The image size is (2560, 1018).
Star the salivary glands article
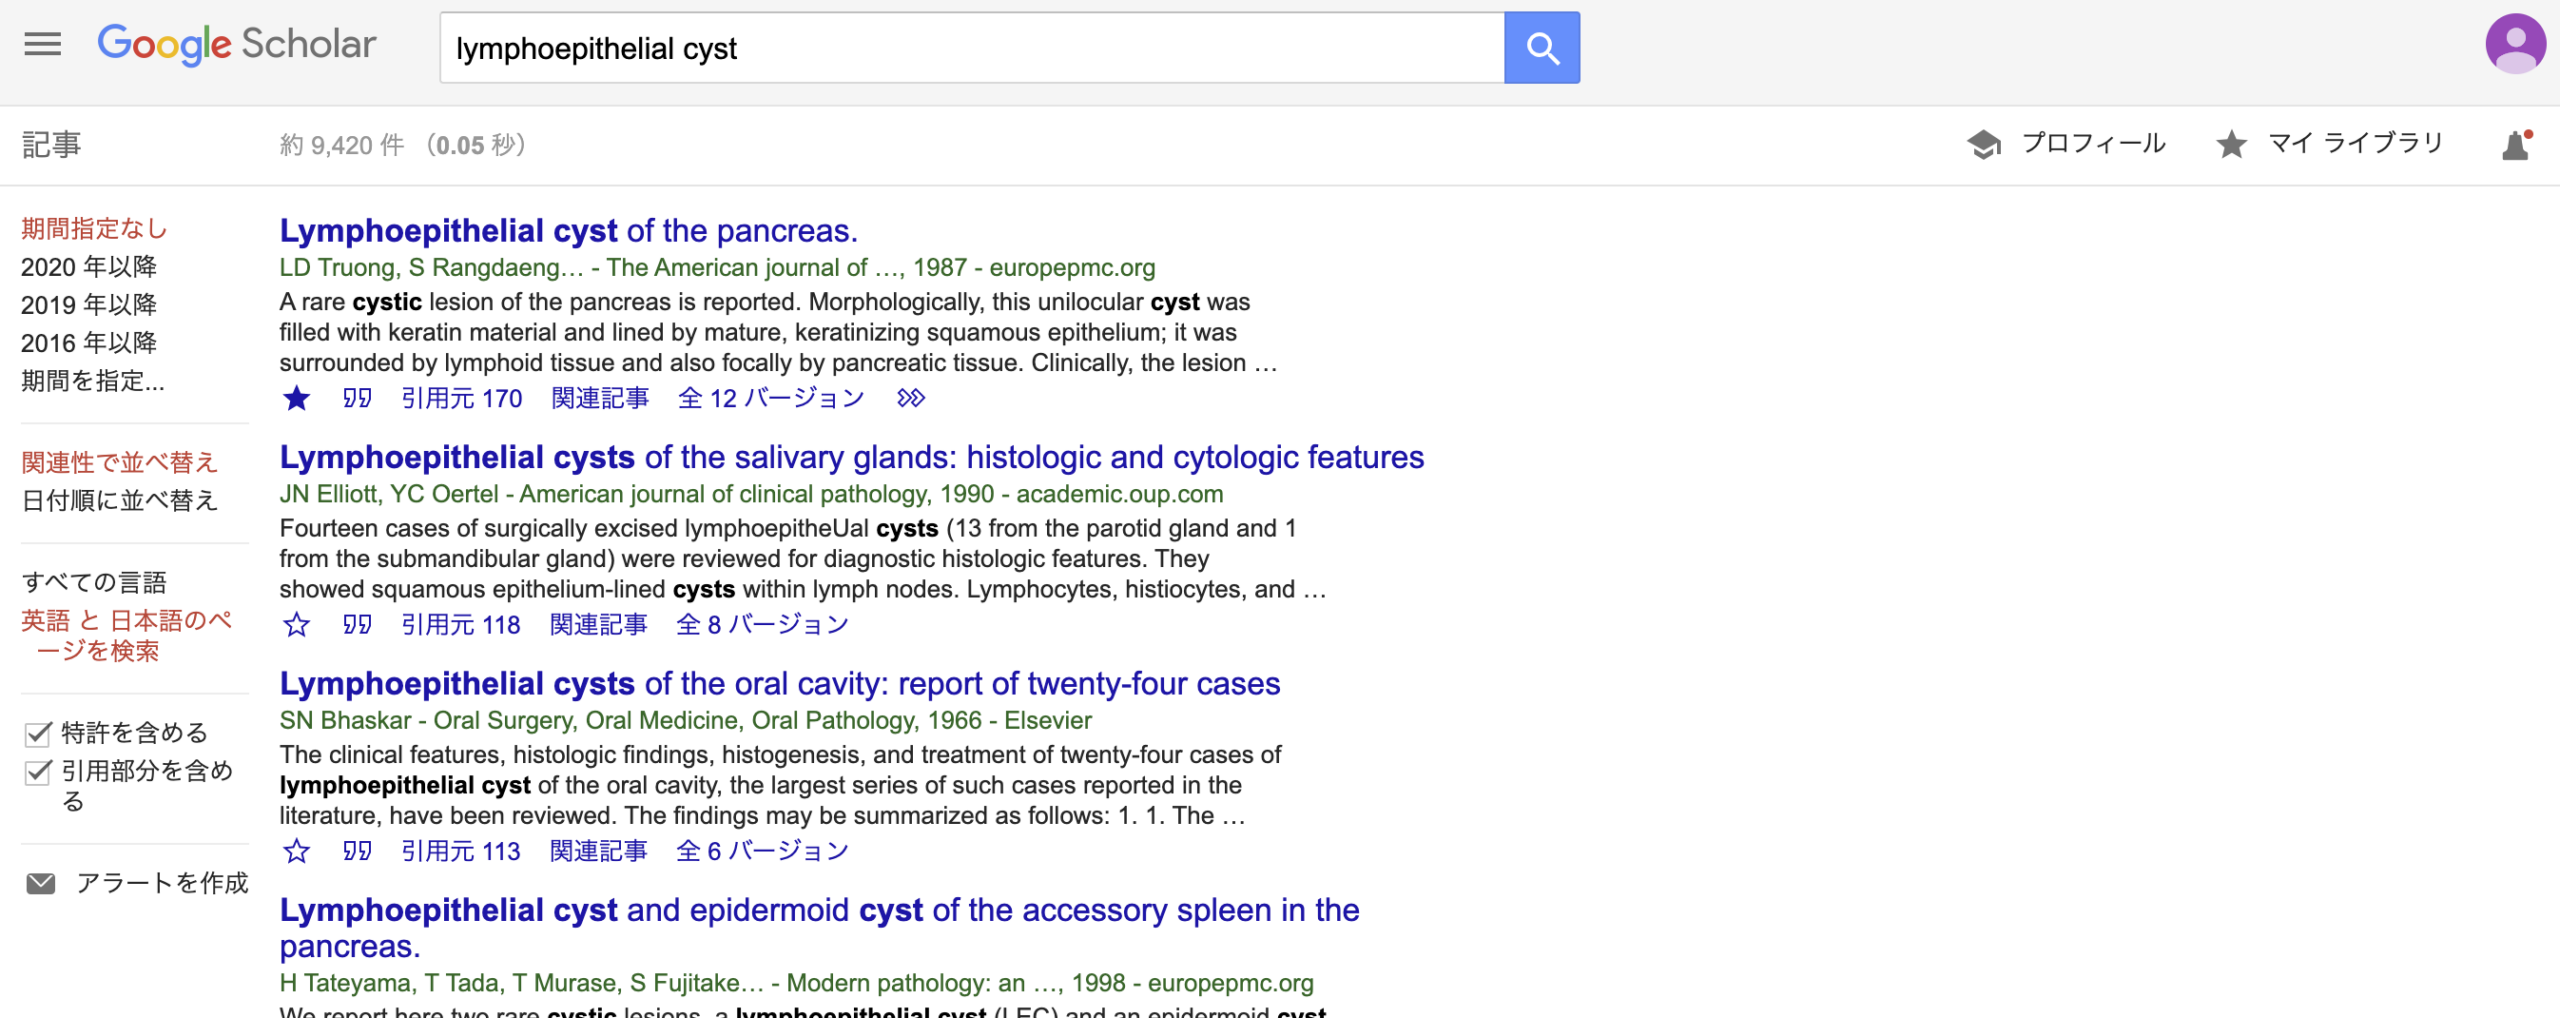(x=296, y=625)
